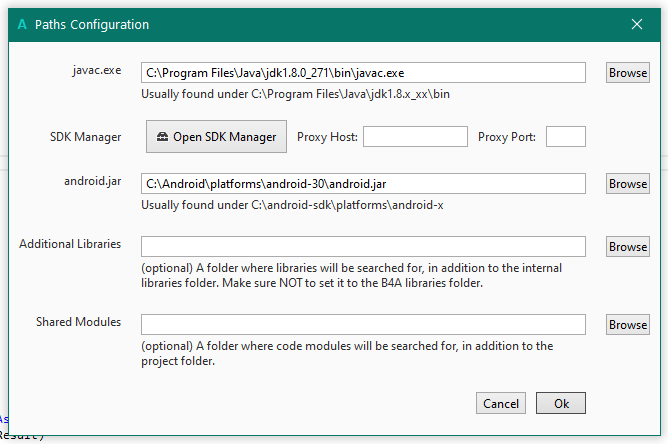Screen dimensions: 668x444
Task: Click the Additional Libraries folder field
Action: click(x=363, y=247)
